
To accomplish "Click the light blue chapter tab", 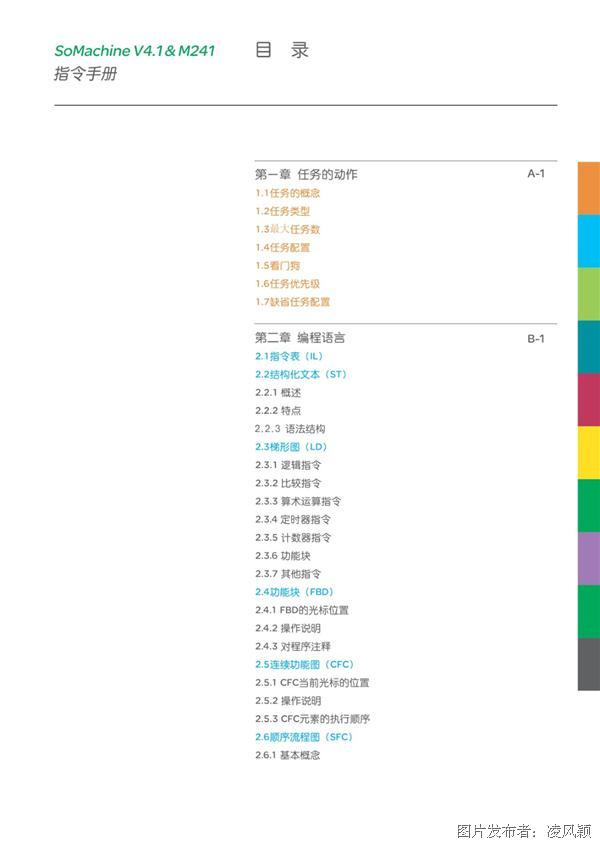I will 589,241.
